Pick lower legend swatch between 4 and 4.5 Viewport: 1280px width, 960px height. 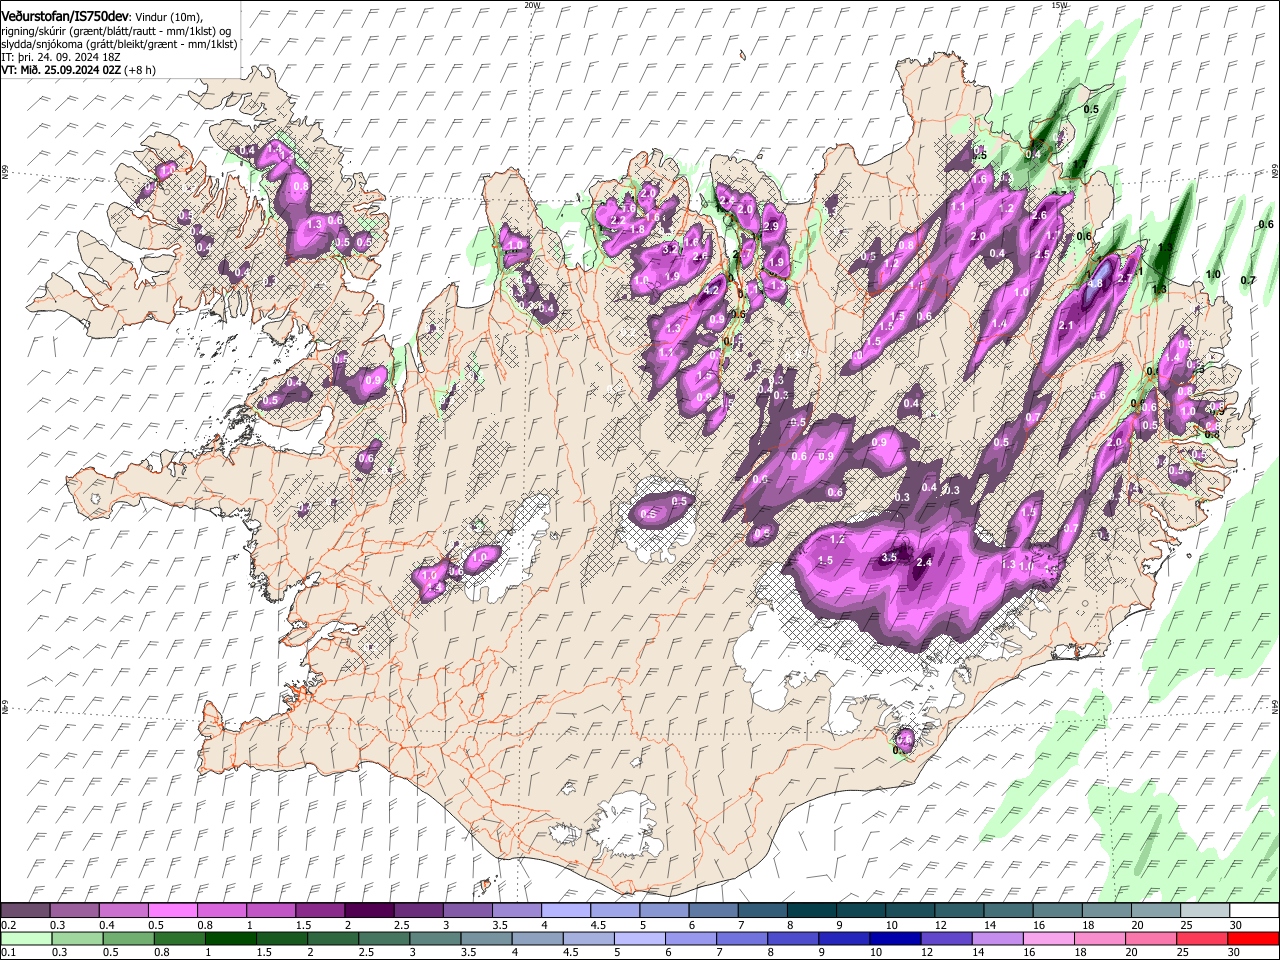[537, 938]
